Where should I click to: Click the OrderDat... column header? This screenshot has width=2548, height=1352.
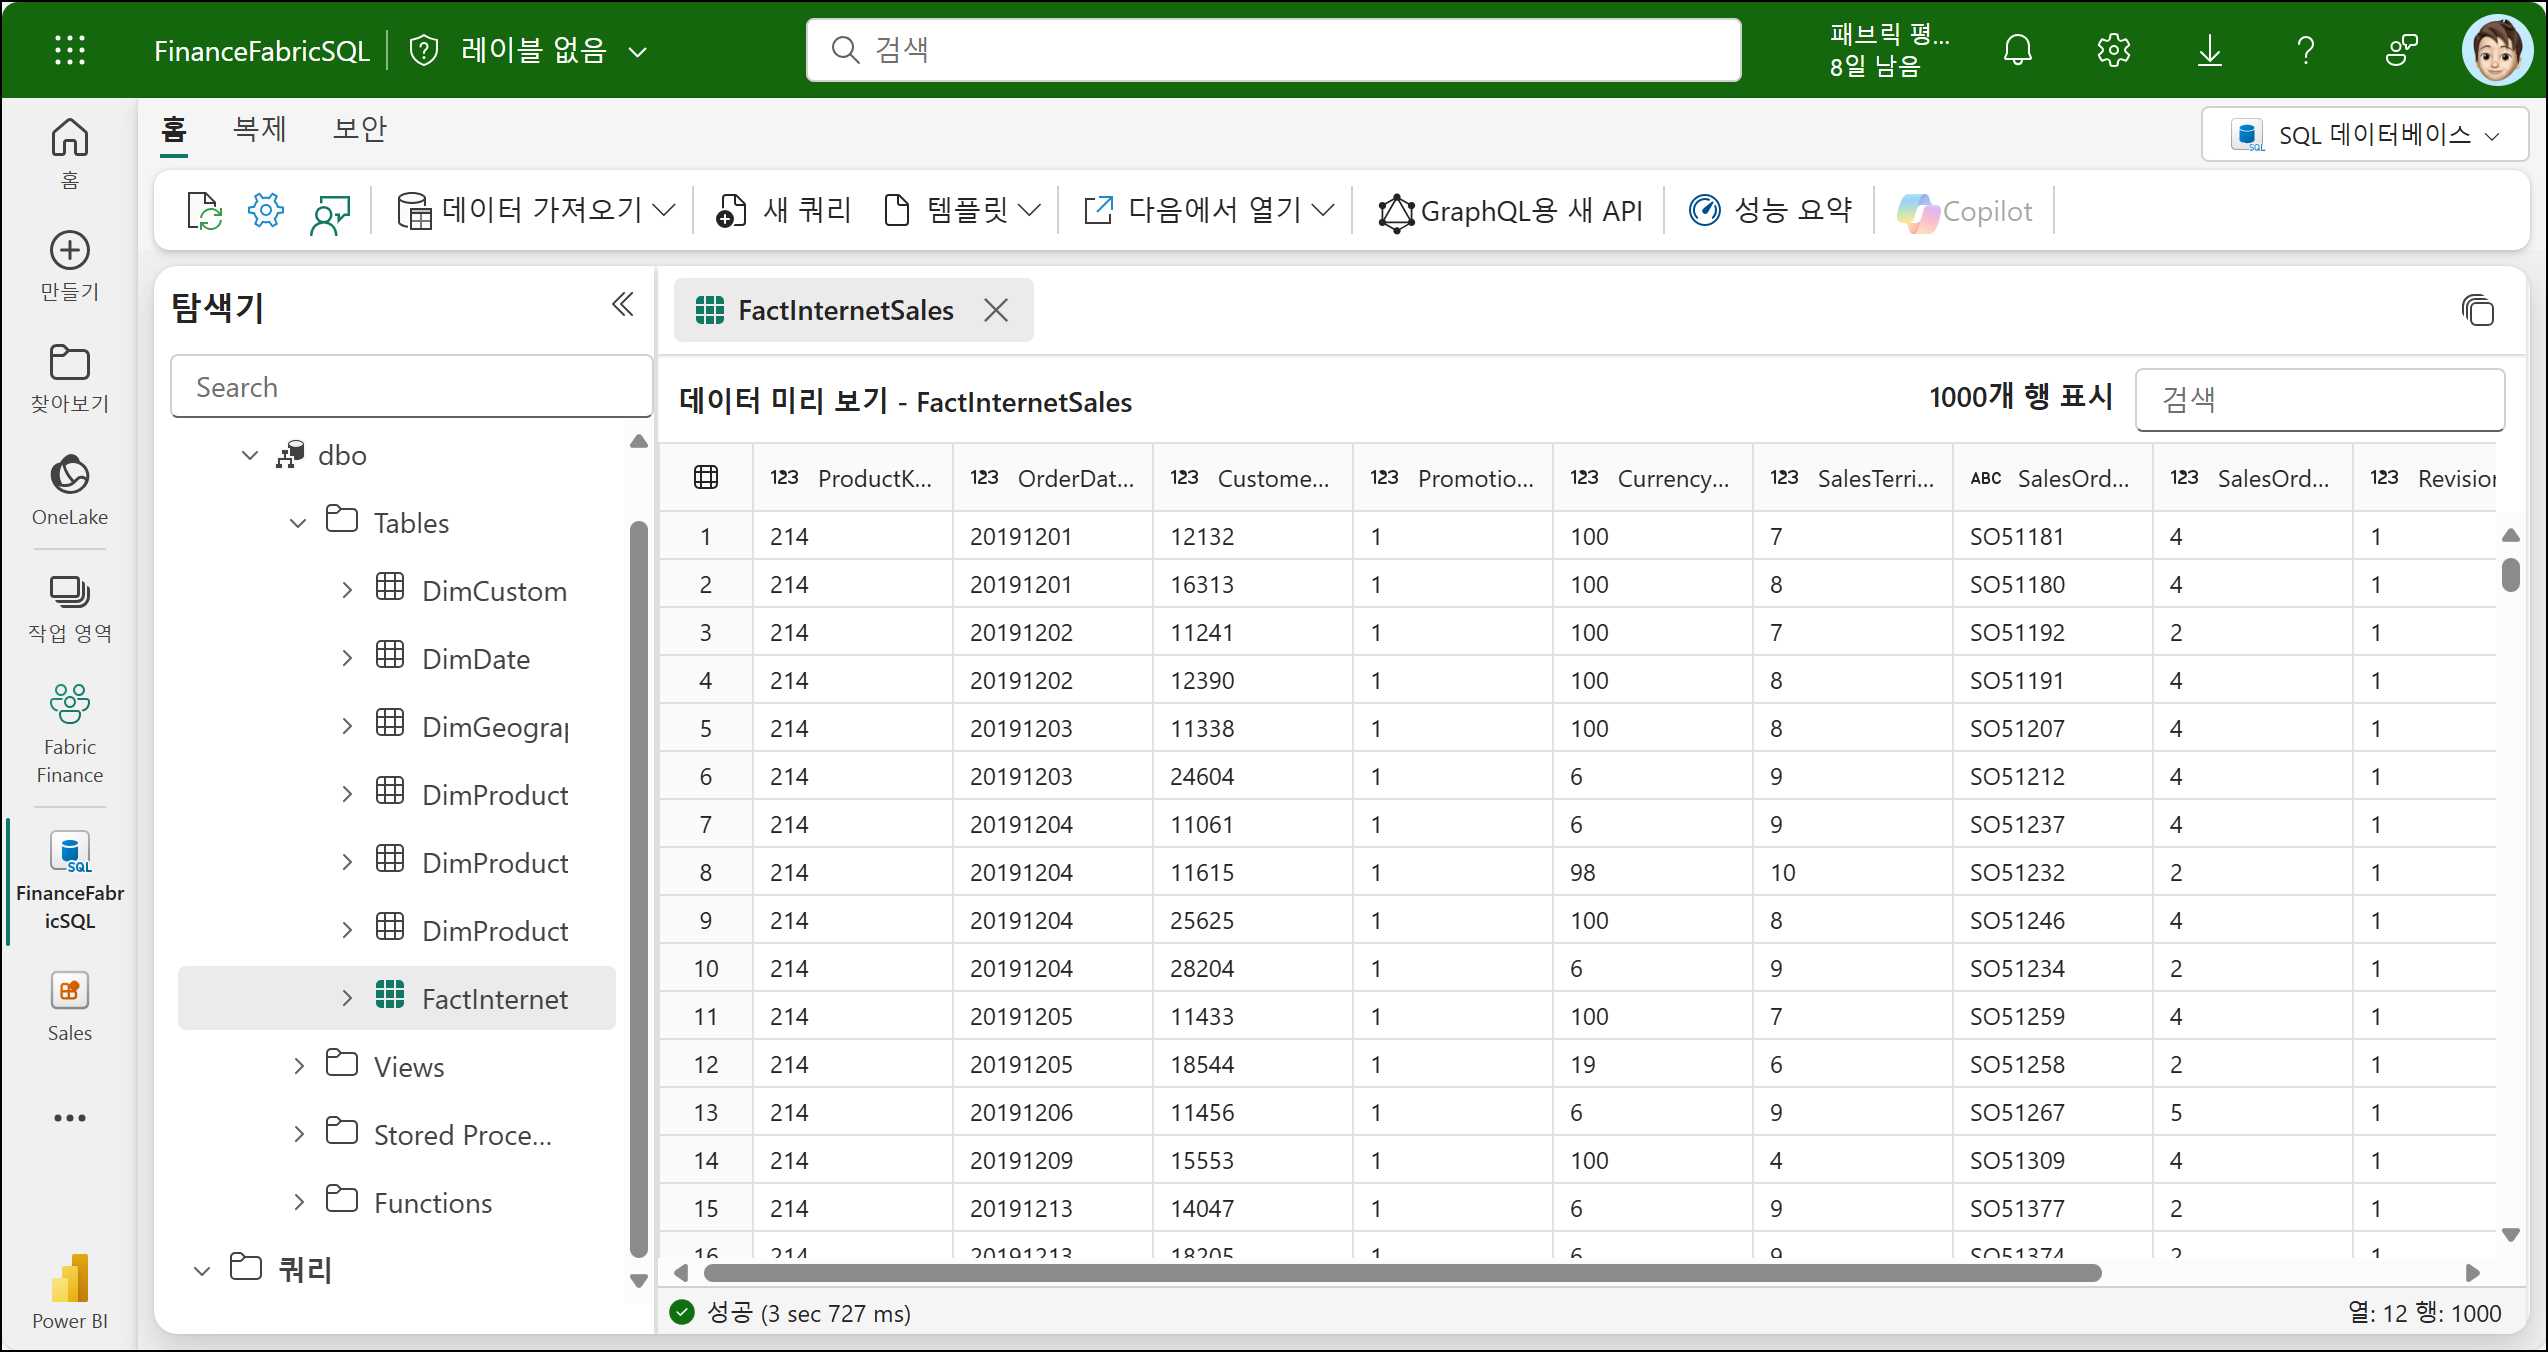tap(1053, 478)
